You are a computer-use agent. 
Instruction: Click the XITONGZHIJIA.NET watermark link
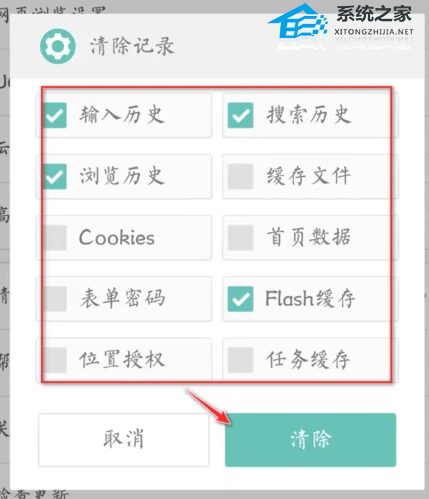tap(374, 32)
